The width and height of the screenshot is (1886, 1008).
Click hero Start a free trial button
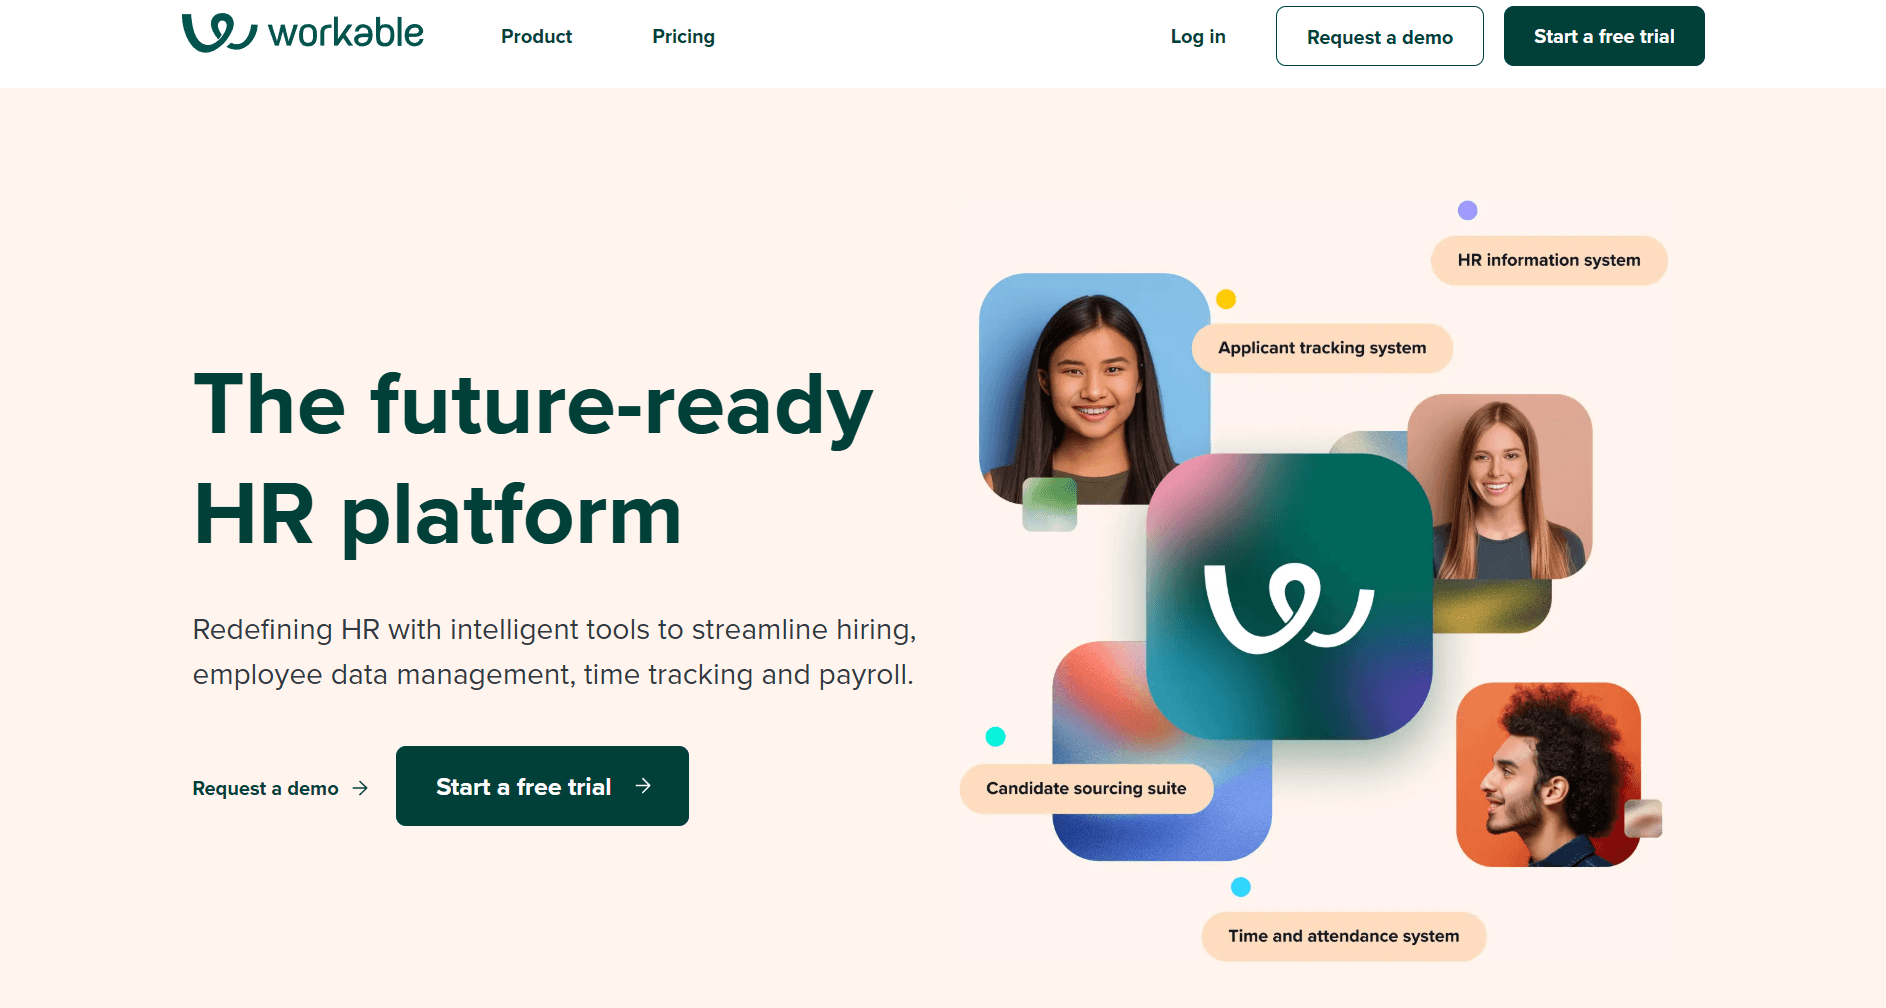tap(542, 786)
